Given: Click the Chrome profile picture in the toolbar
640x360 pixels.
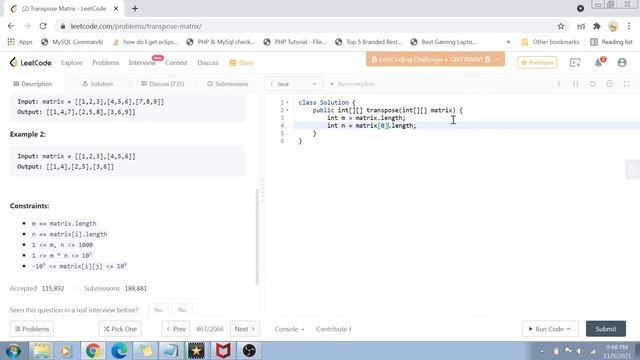Looking at the screenshot, I should 613,26.
